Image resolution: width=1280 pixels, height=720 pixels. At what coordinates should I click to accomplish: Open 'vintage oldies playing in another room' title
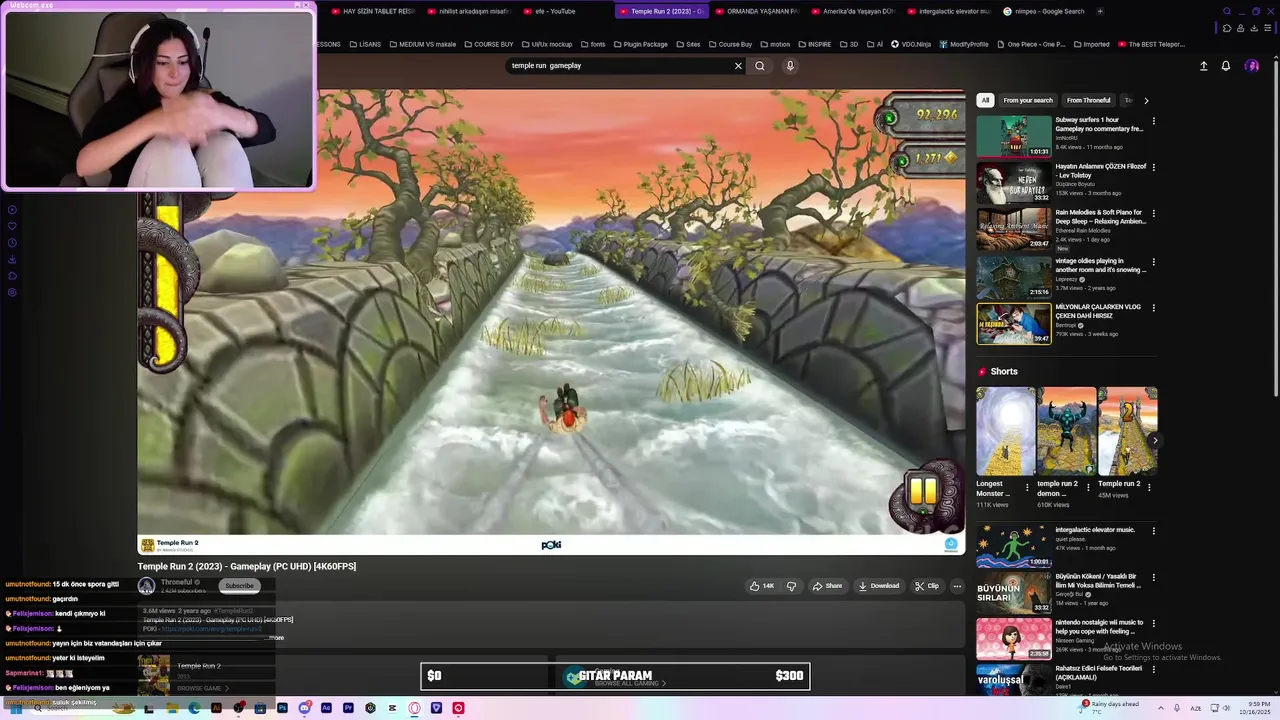pyautogui.click(x=1101, y=265)
